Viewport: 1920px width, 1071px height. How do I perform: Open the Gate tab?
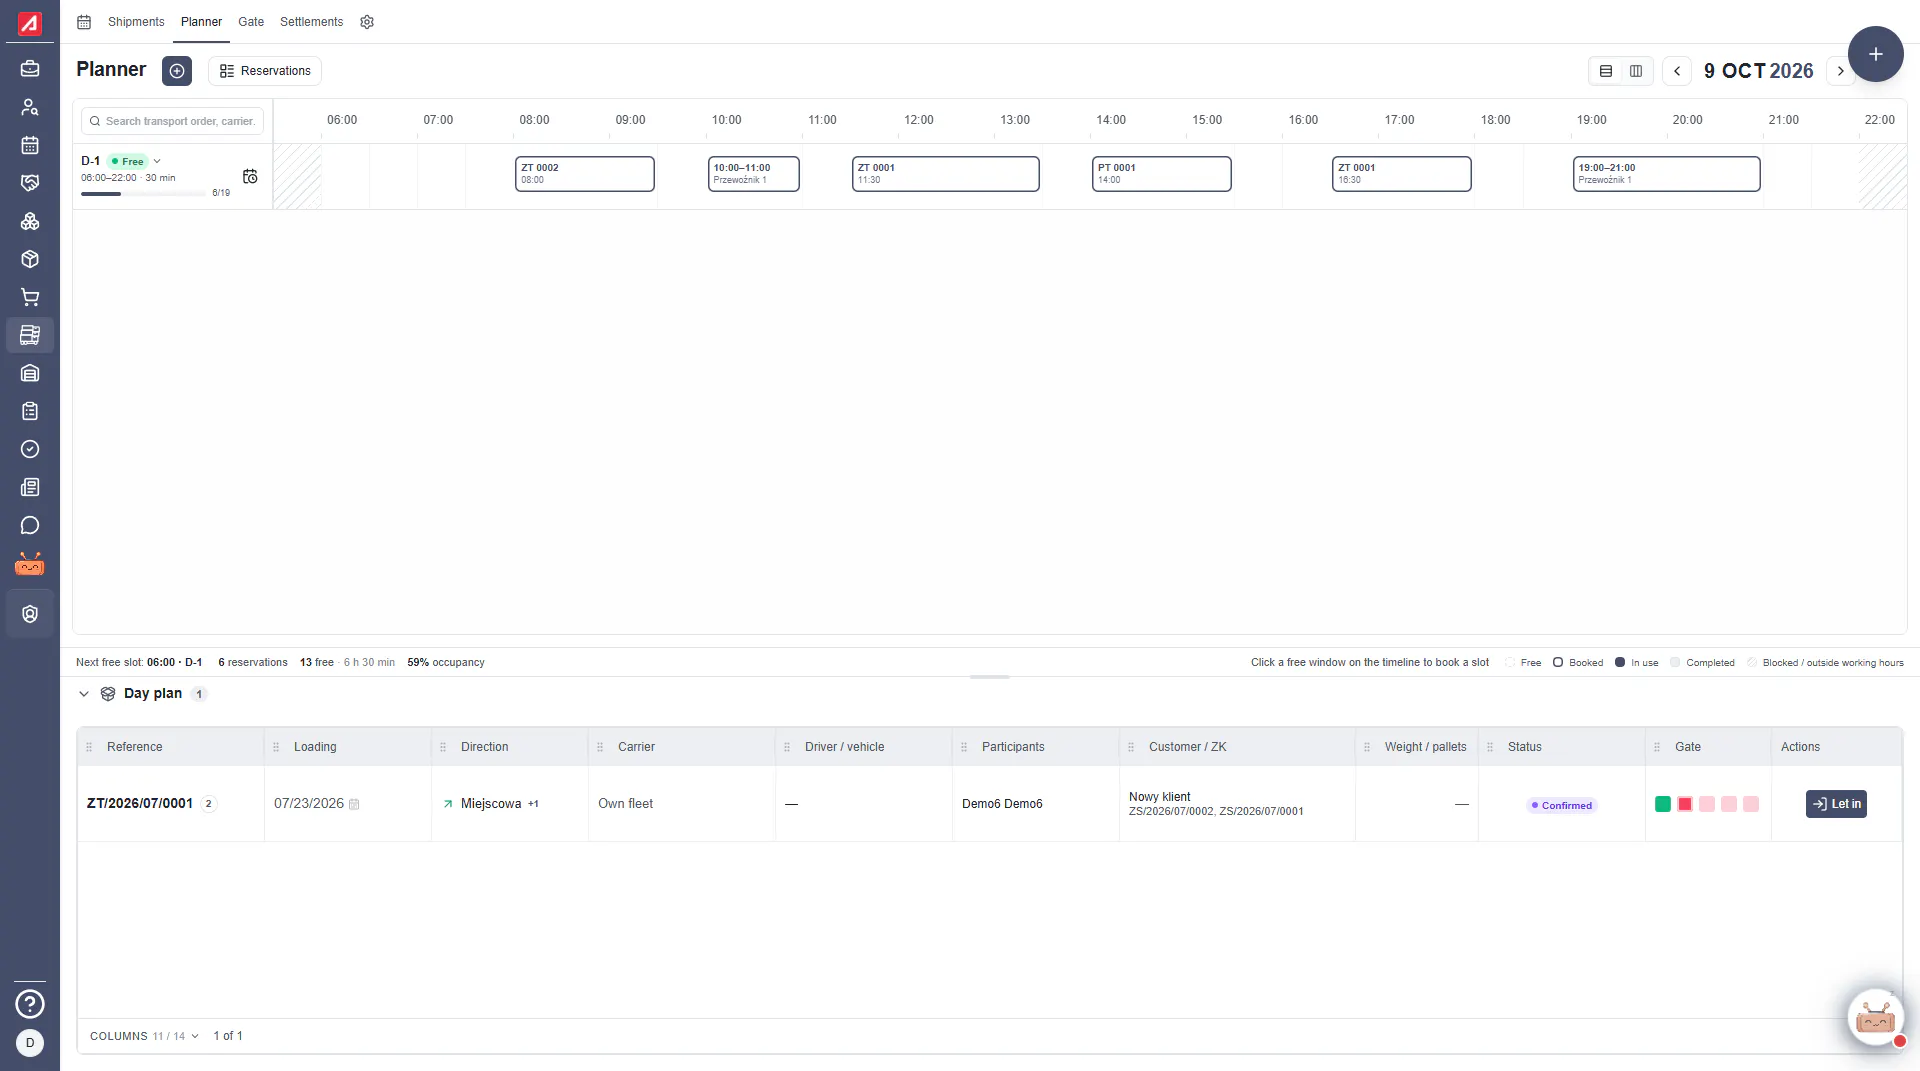pos(251,22)
